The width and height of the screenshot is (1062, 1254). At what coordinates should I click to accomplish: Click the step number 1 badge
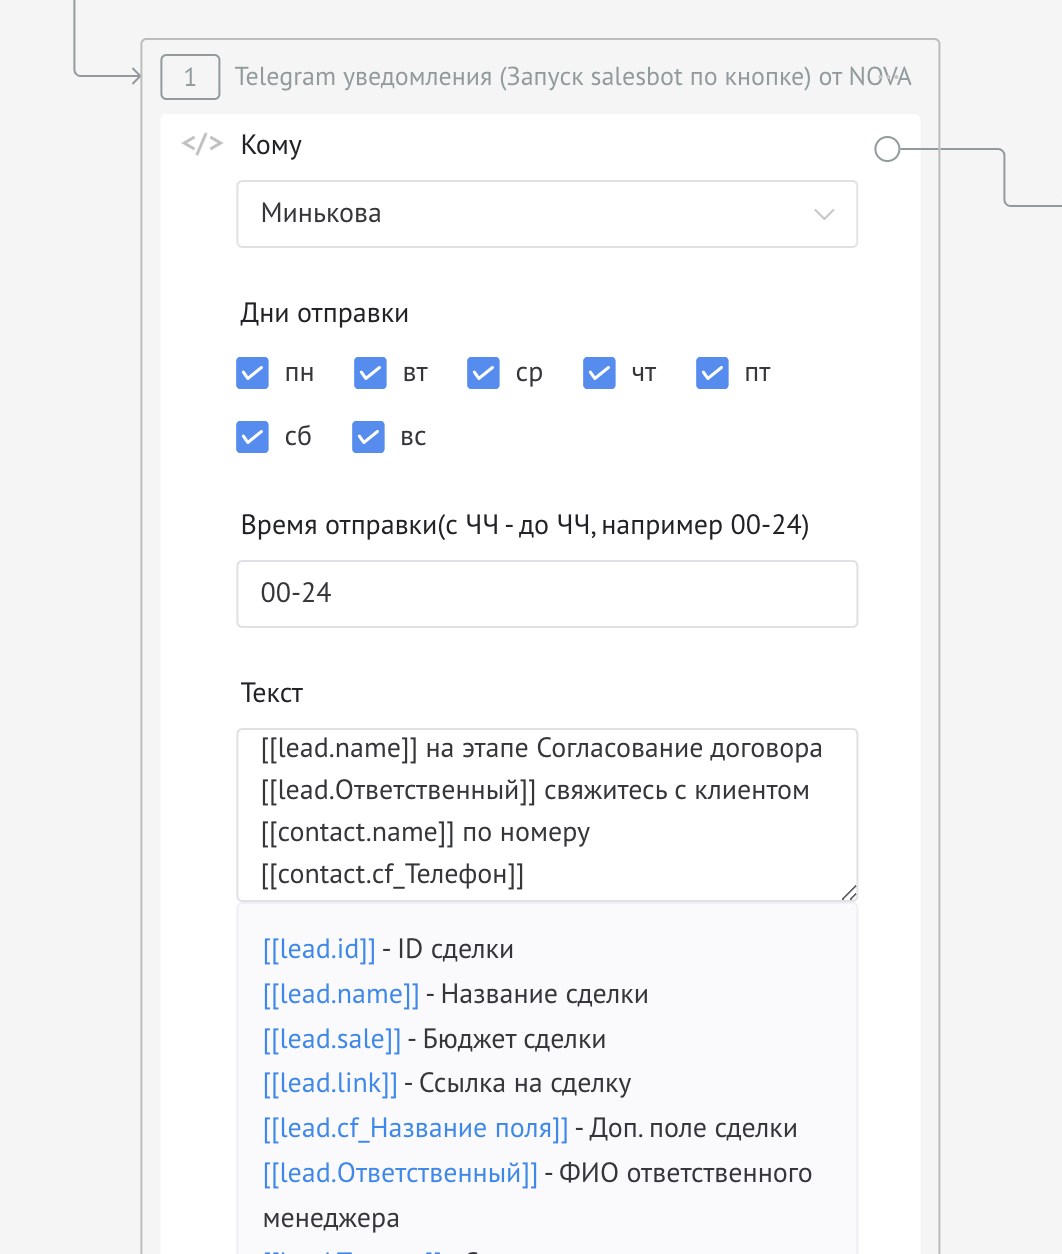(x=190, y=77)
